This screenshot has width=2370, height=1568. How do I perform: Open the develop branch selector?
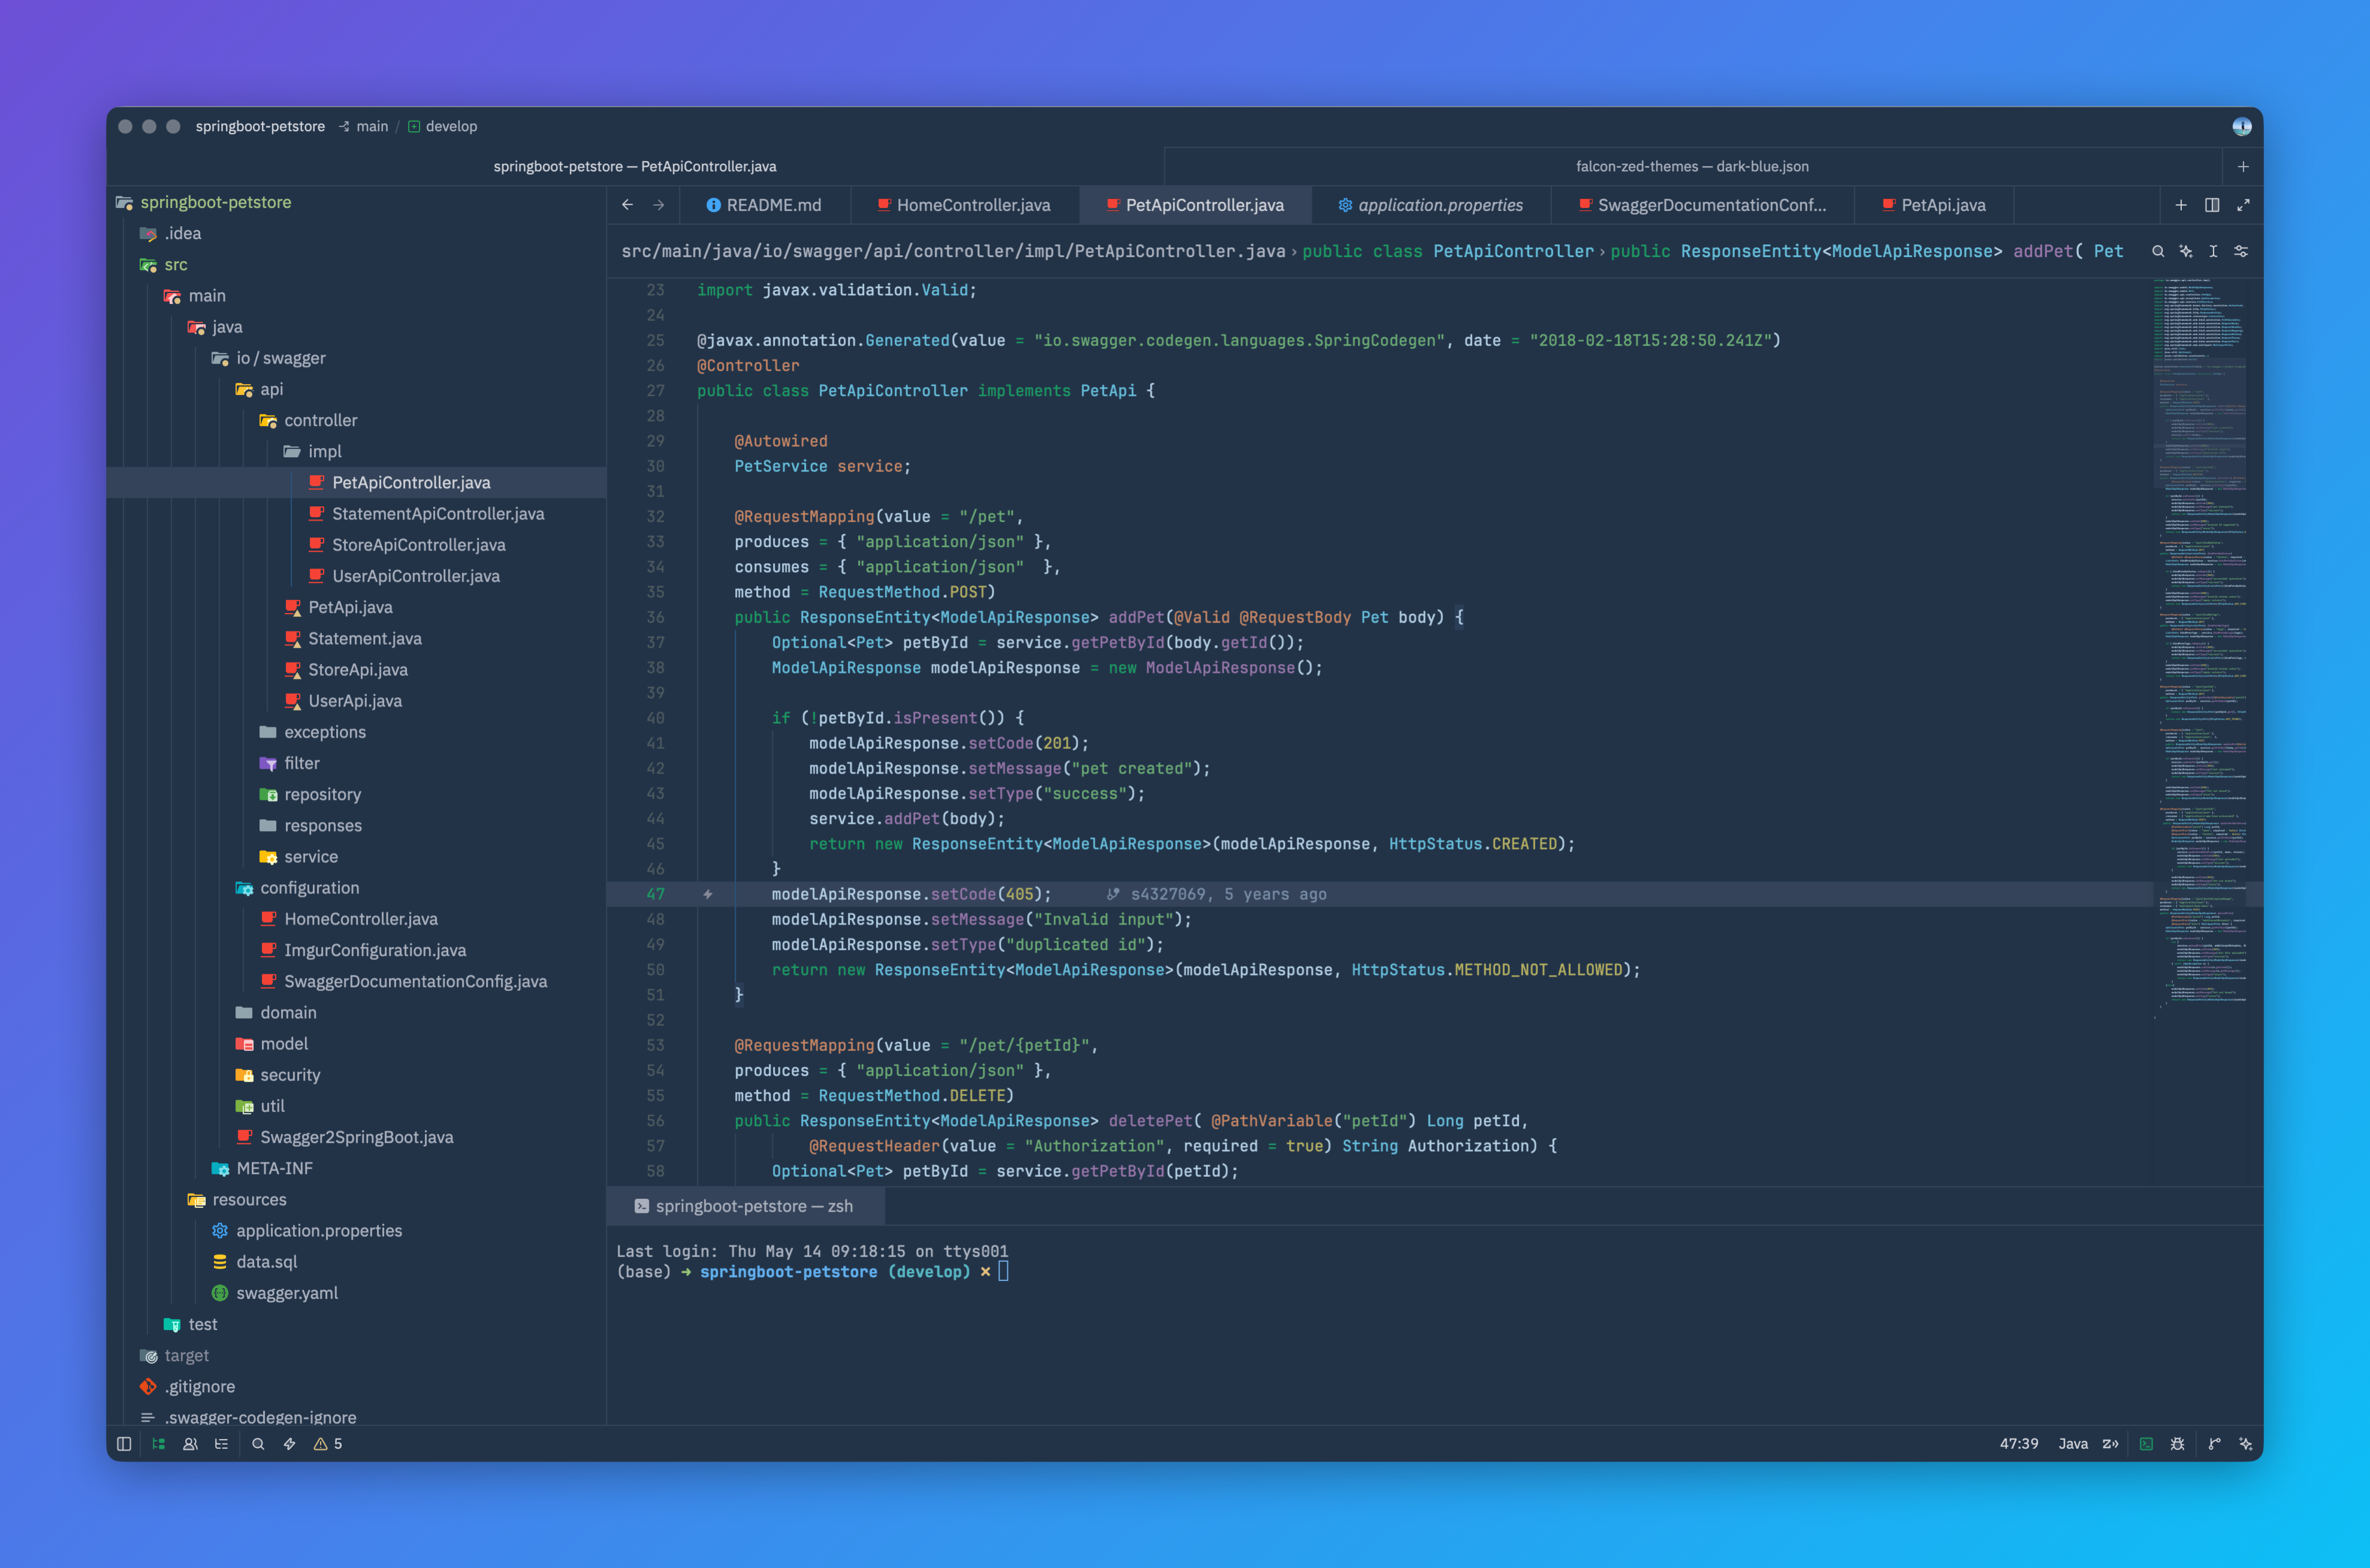coord(442,126)
